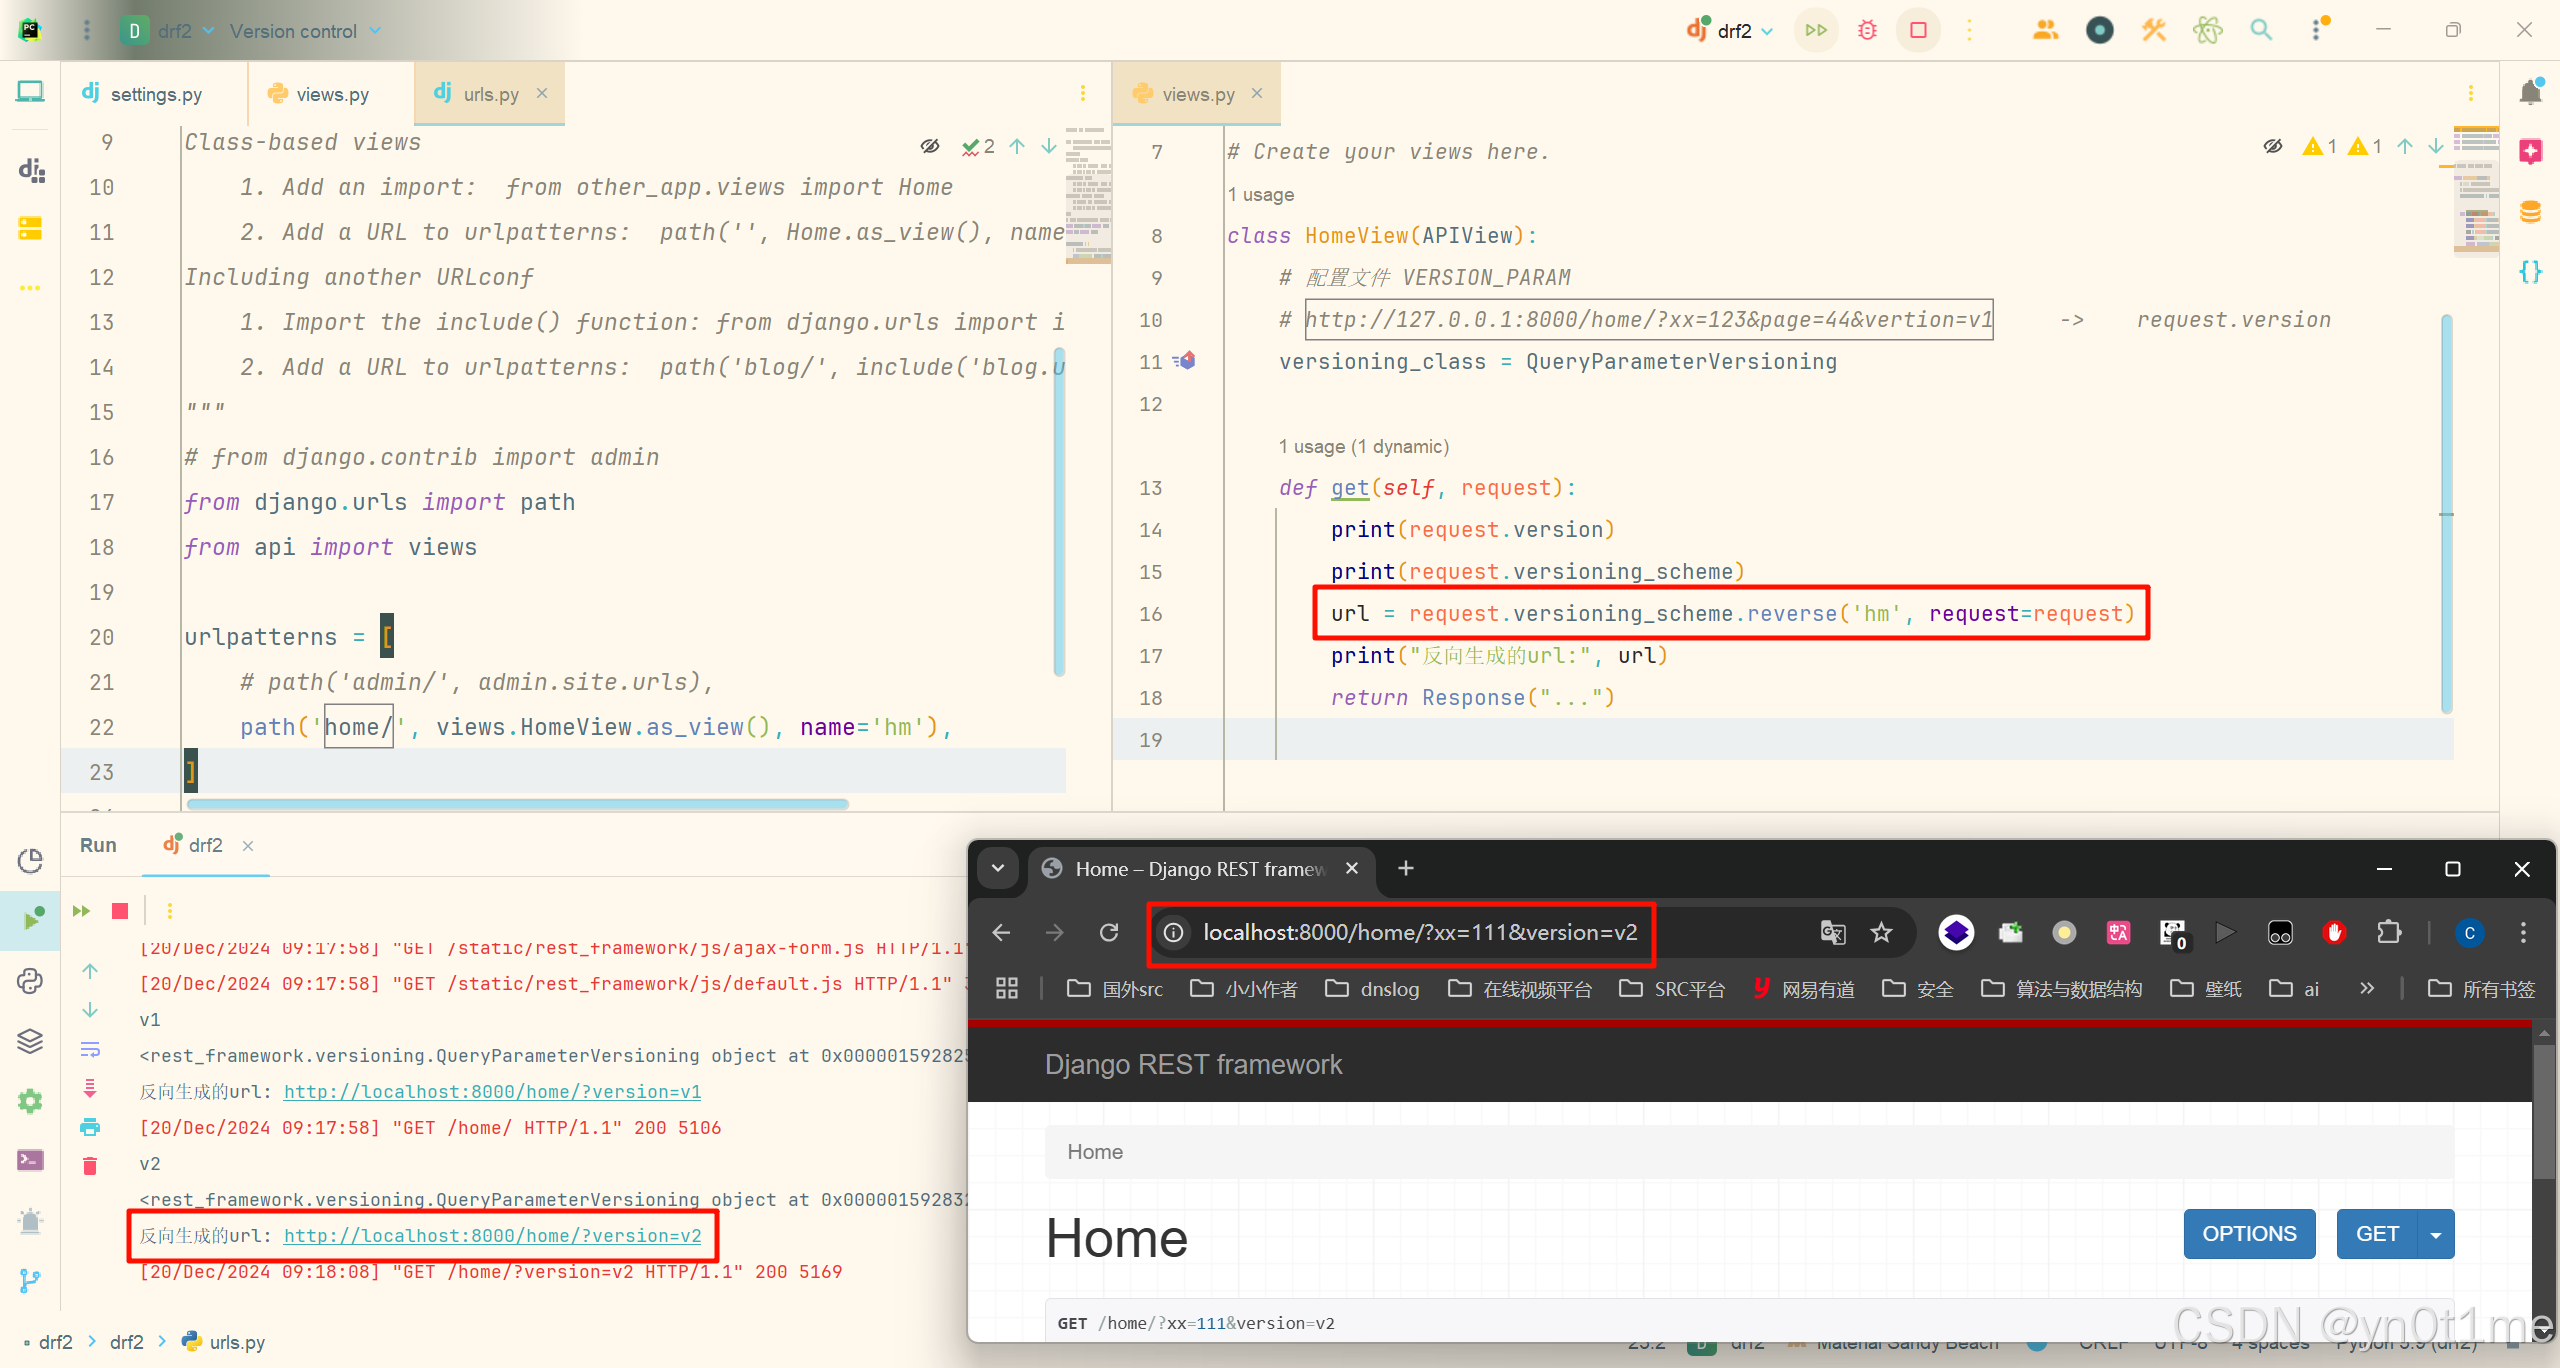
Task: Open the Python Packages layers icon
Action: coord(30,1041)
